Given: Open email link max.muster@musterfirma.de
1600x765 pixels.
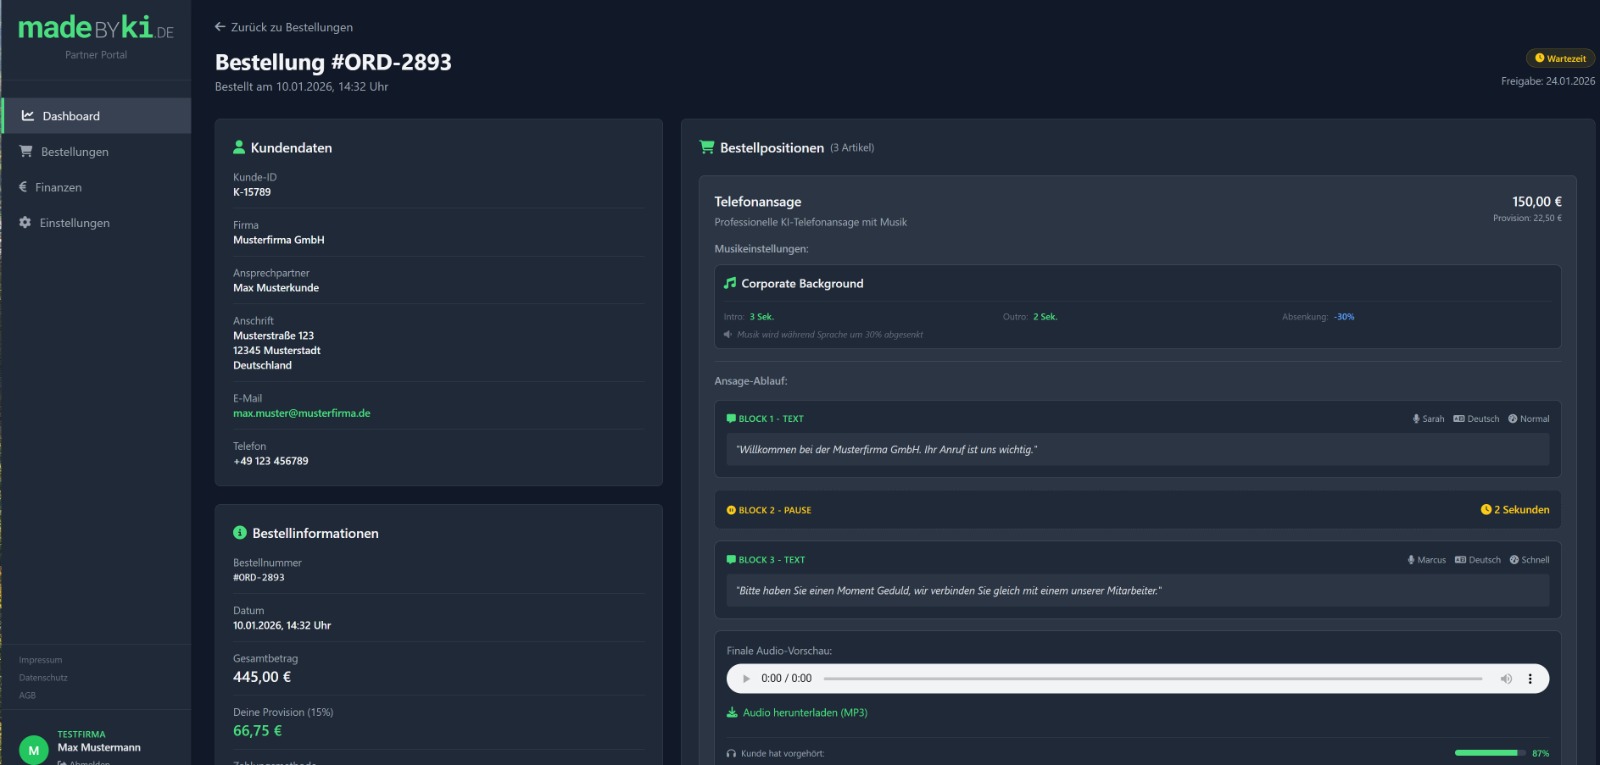Looking at the screenshot, I should [302, 413].
